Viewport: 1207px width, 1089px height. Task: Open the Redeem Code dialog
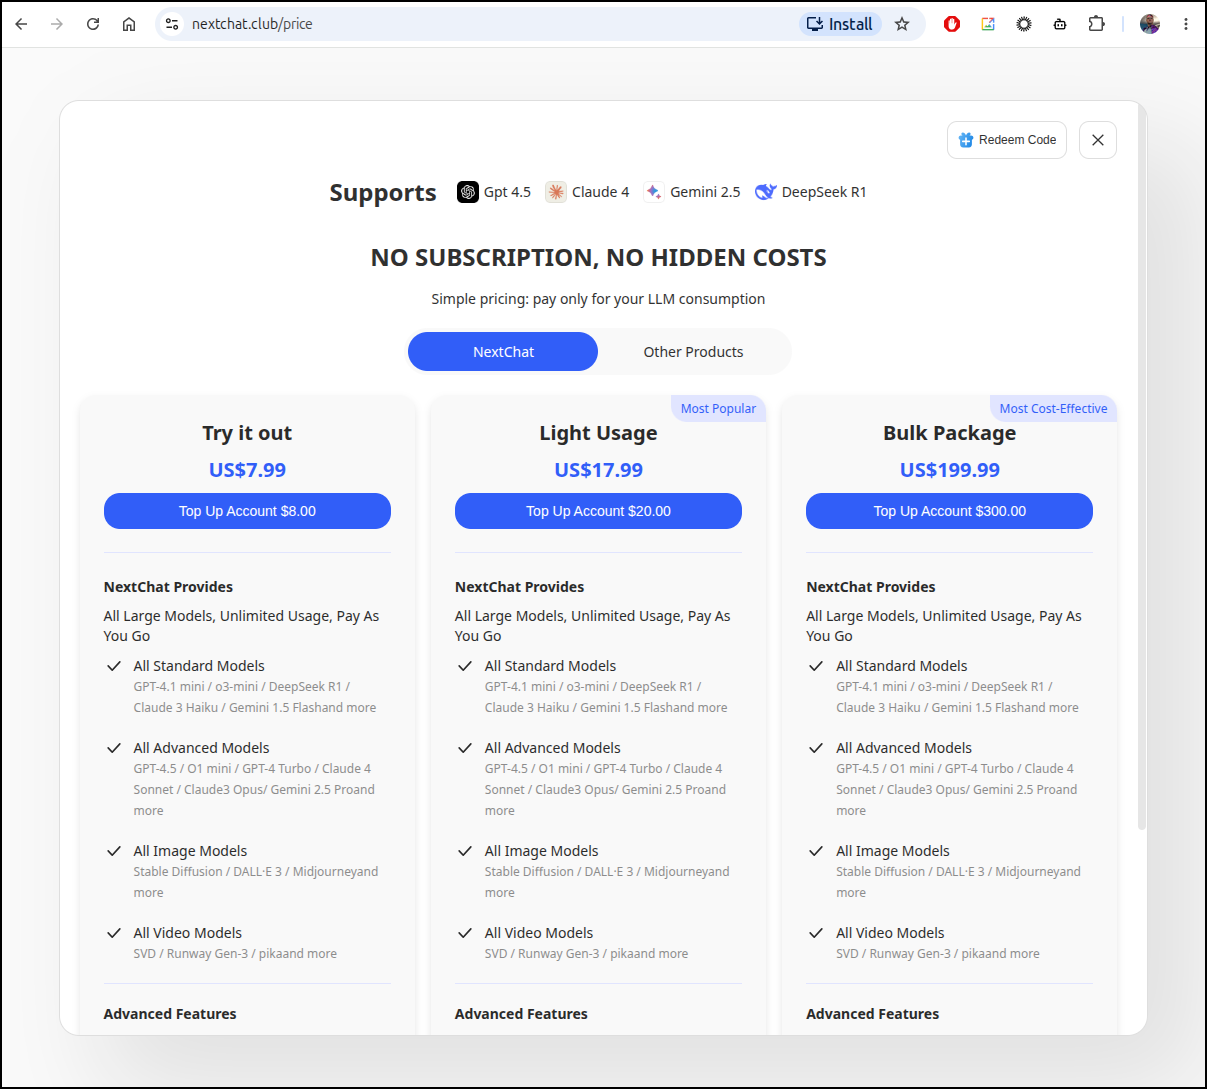pyautogui.click(x=1007, y=140)
